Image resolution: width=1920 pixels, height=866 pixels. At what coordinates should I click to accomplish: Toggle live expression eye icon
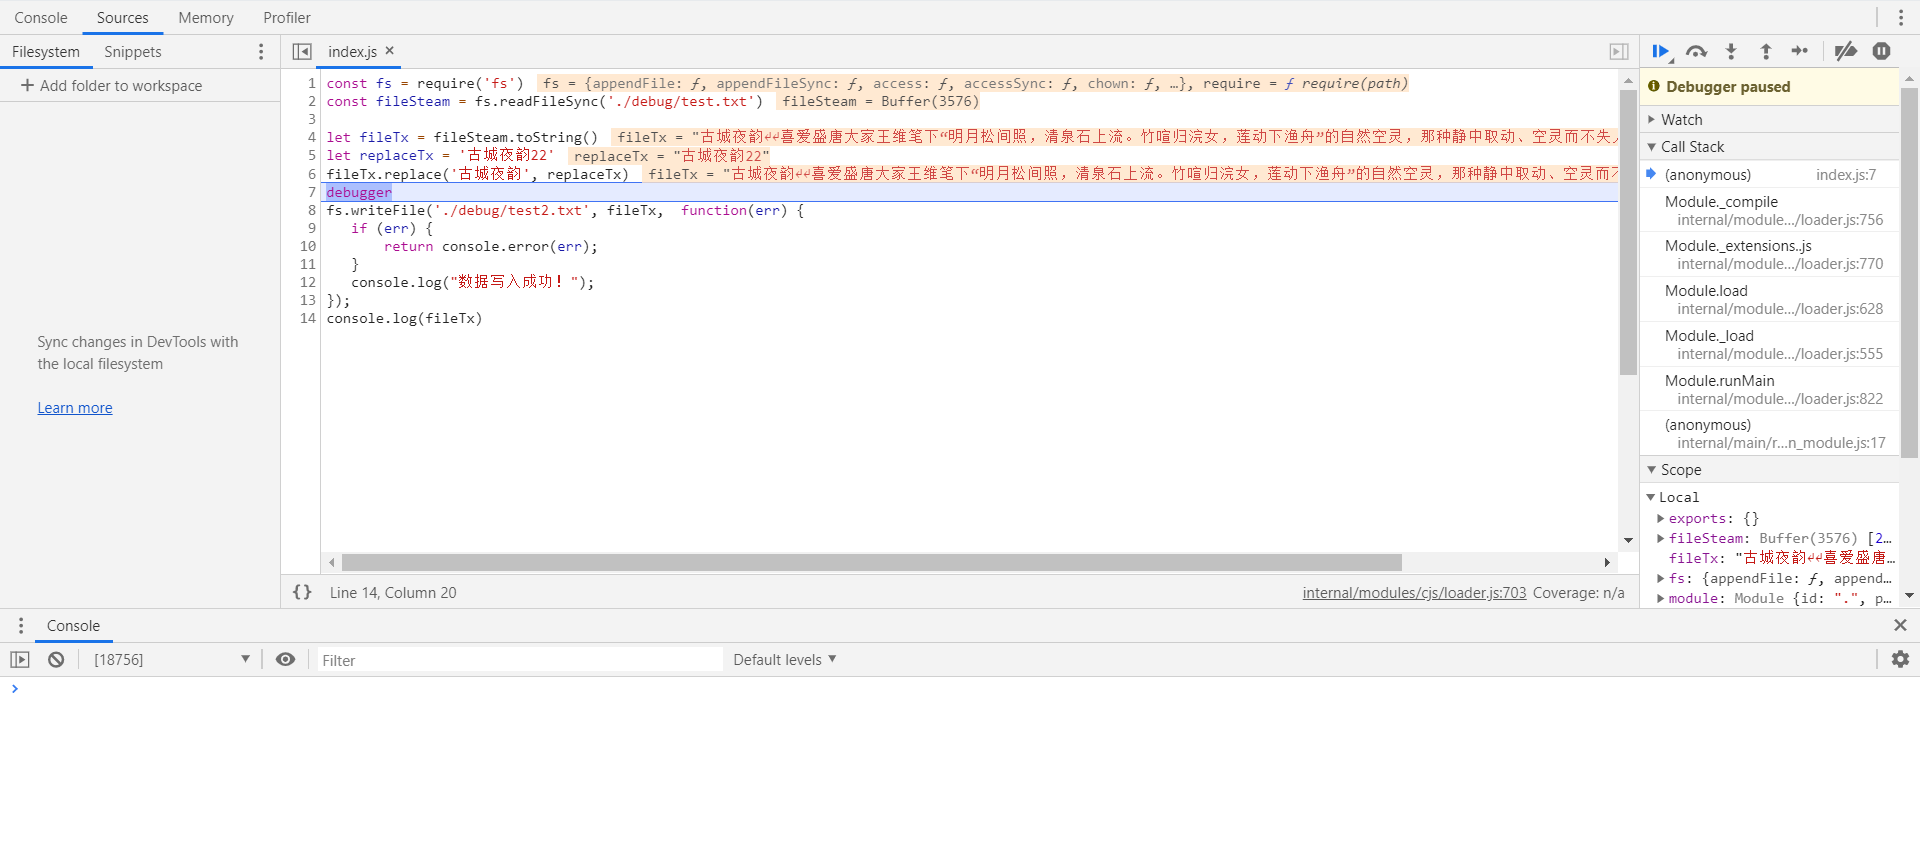pos(285,660)
